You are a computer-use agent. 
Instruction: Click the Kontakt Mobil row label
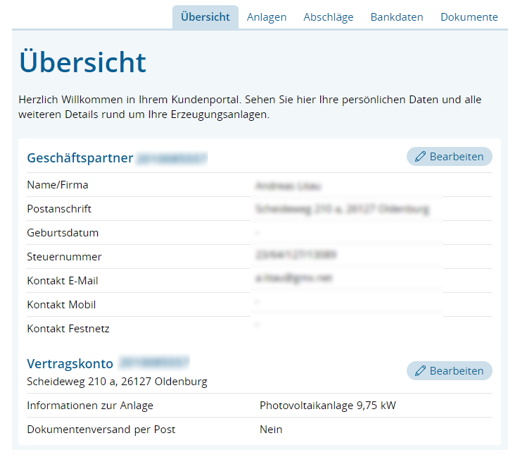pyautogui.click(x=61, y=305)
